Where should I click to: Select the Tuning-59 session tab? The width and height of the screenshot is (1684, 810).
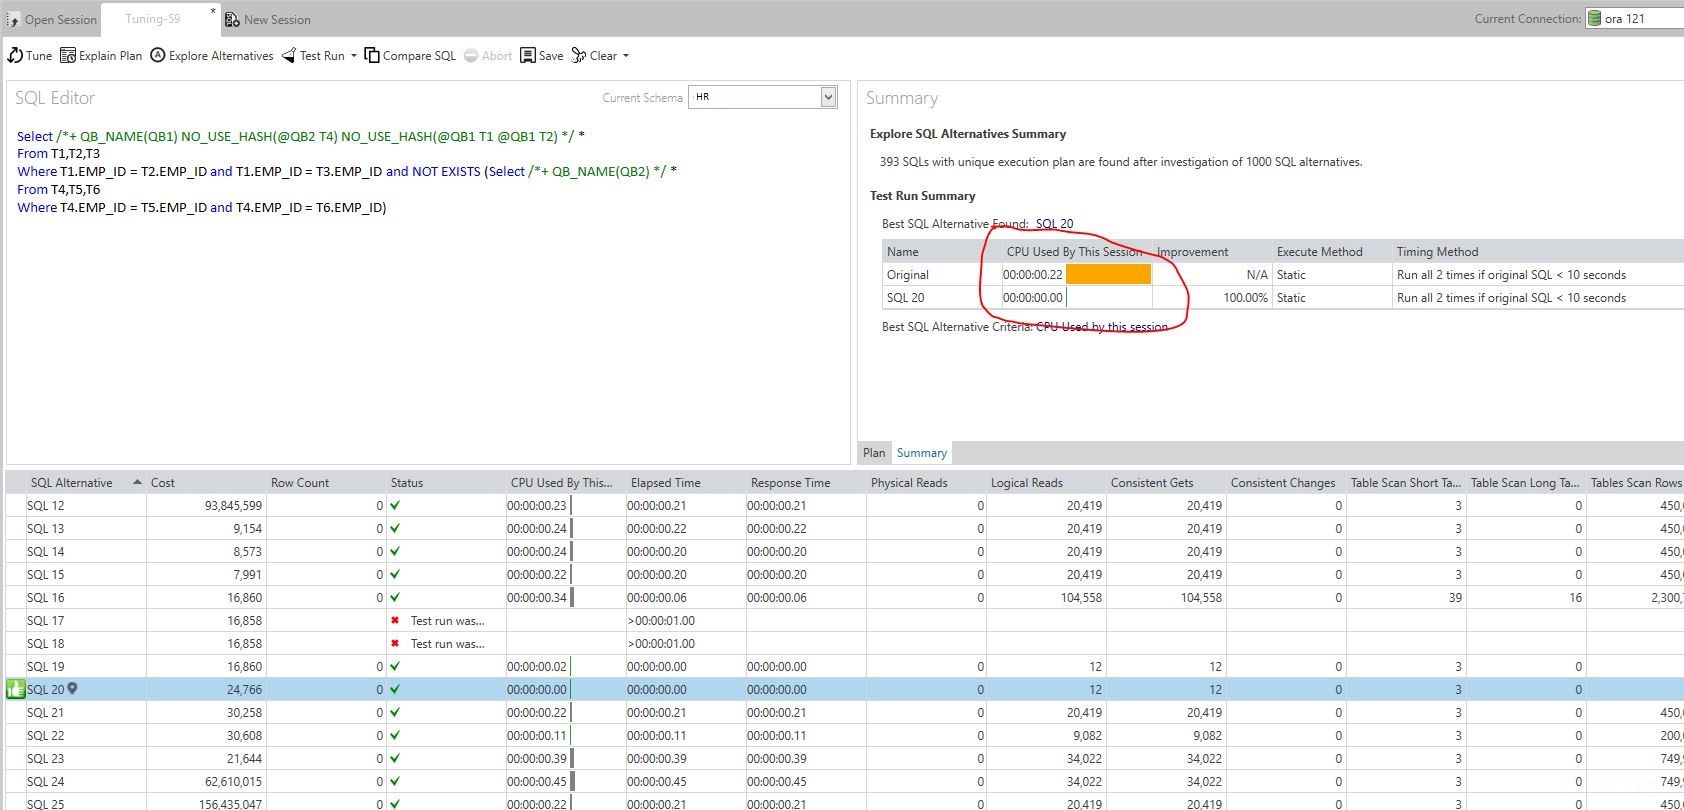pyautogui.click(x=153, y=19)
